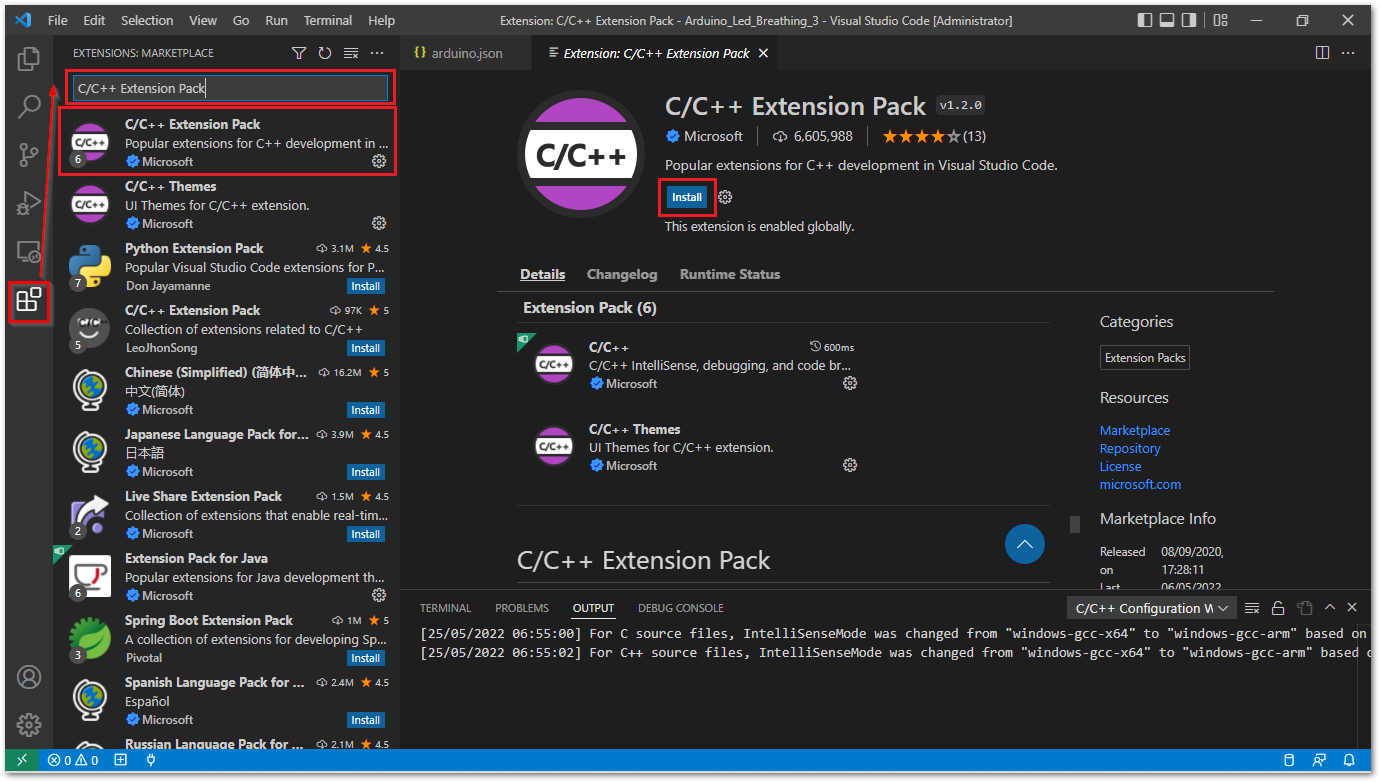Open the Run and Debug view

tap(29, 203)
